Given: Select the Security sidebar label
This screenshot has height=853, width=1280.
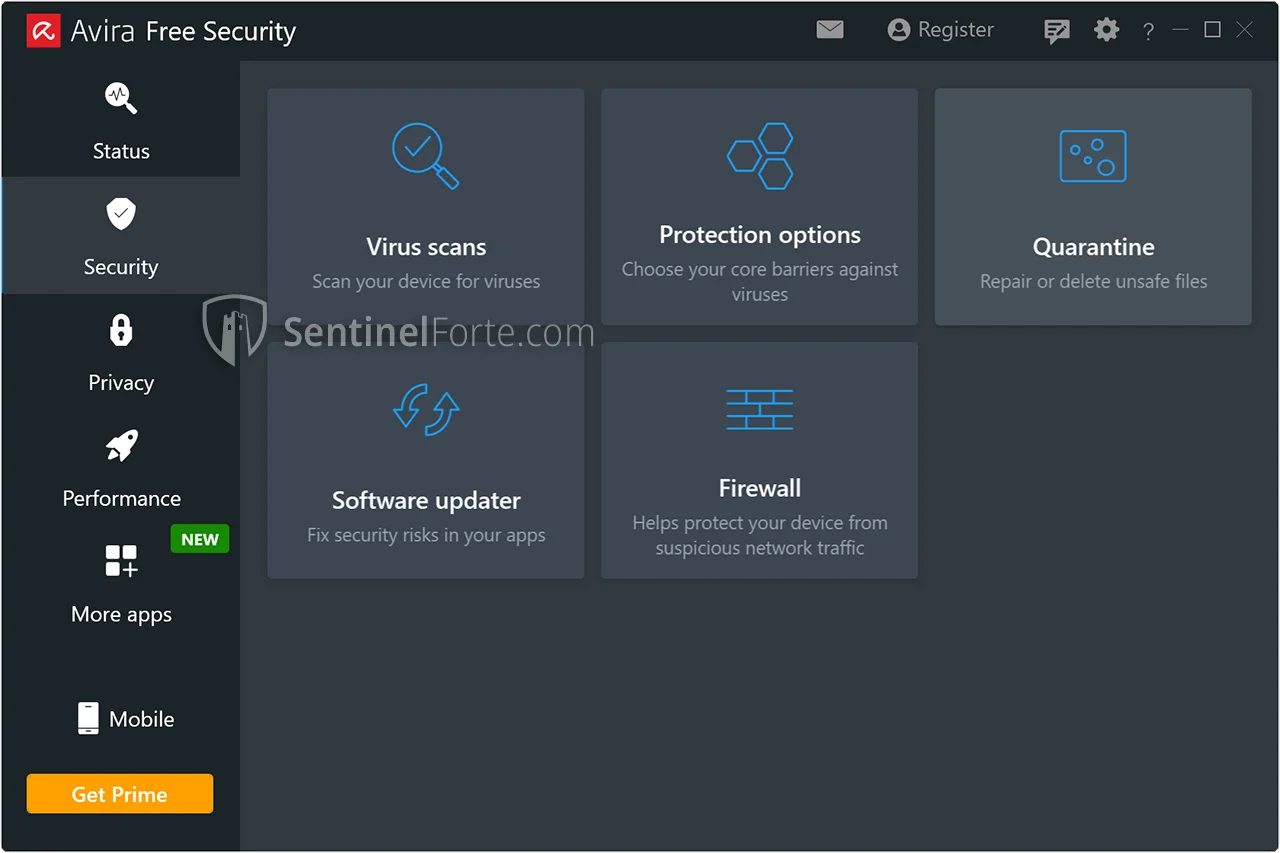Looking at the screenshot, I should tap(121, 267).
